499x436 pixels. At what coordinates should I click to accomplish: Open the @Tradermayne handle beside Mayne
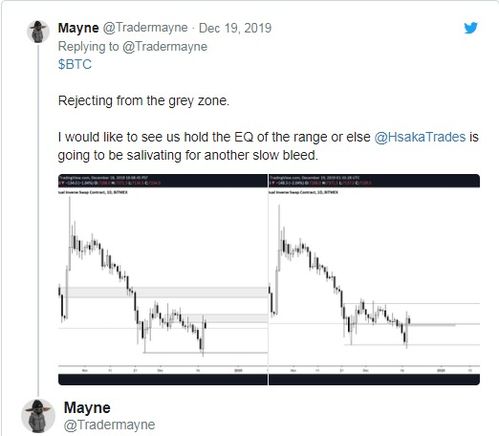coord(145,28)
